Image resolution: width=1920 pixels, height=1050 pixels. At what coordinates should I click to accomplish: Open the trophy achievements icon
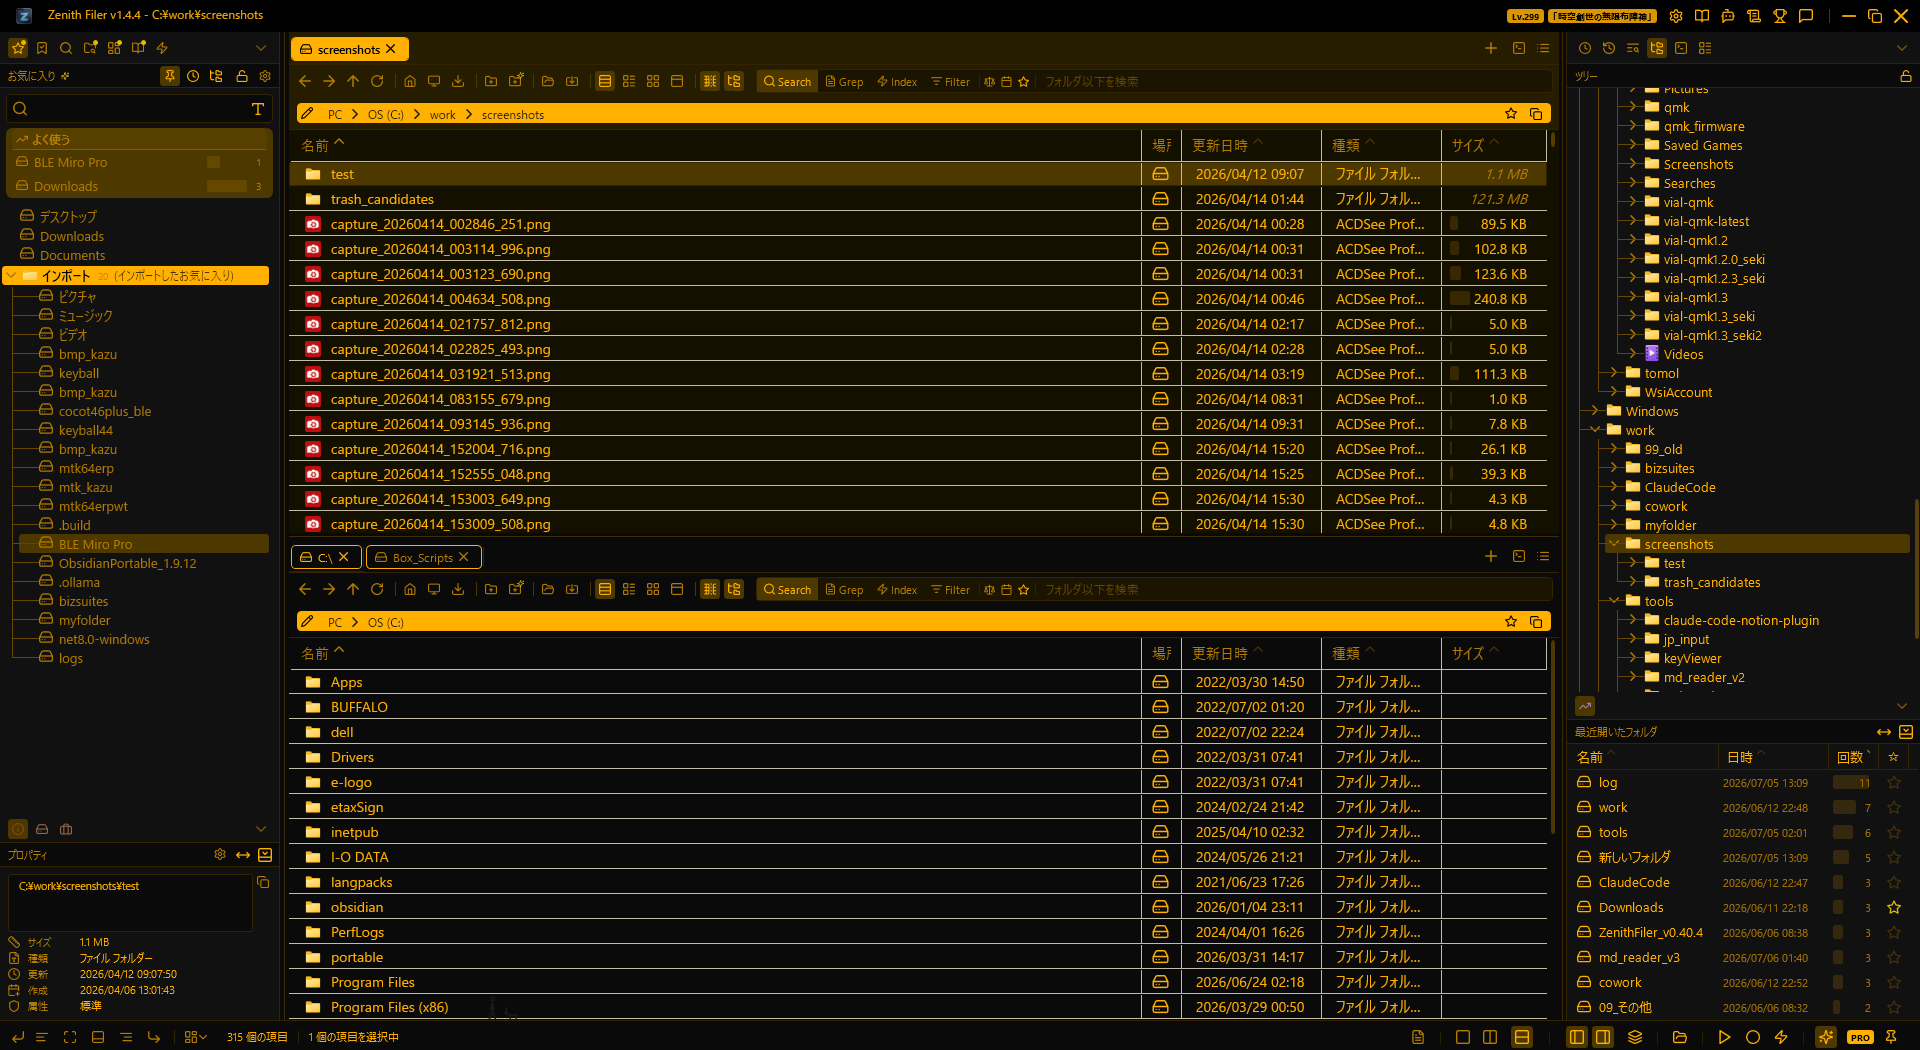tap(1780, 16)
